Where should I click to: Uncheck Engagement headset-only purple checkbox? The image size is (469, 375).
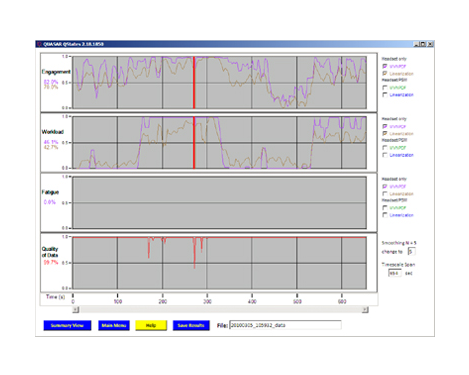(x=385, y=66)
